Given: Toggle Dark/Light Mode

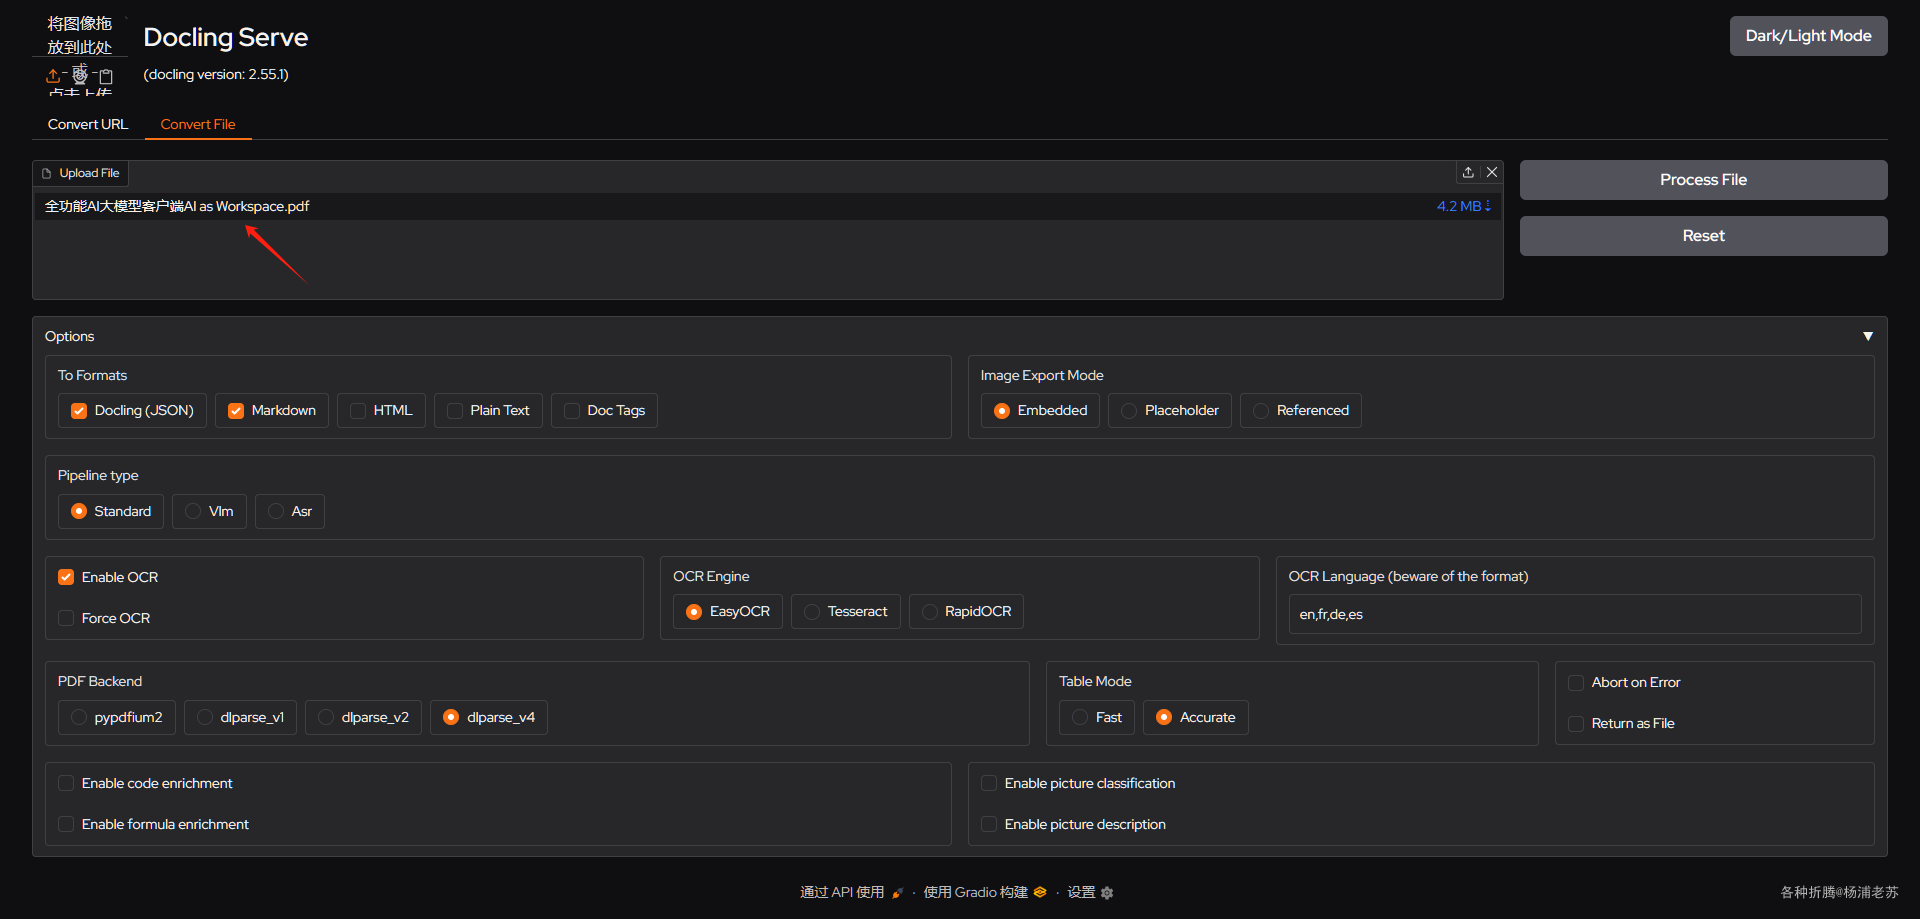Looking at the screenshot, I should (x=1808, y=36).
